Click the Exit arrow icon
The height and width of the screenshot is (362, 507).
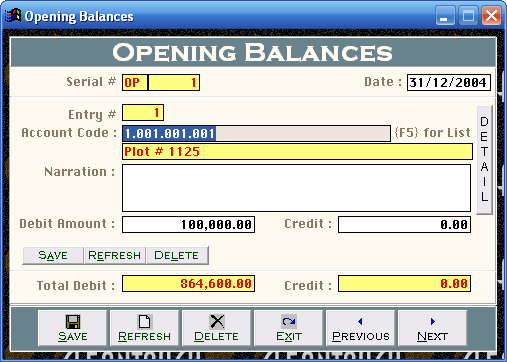(289, 322)
